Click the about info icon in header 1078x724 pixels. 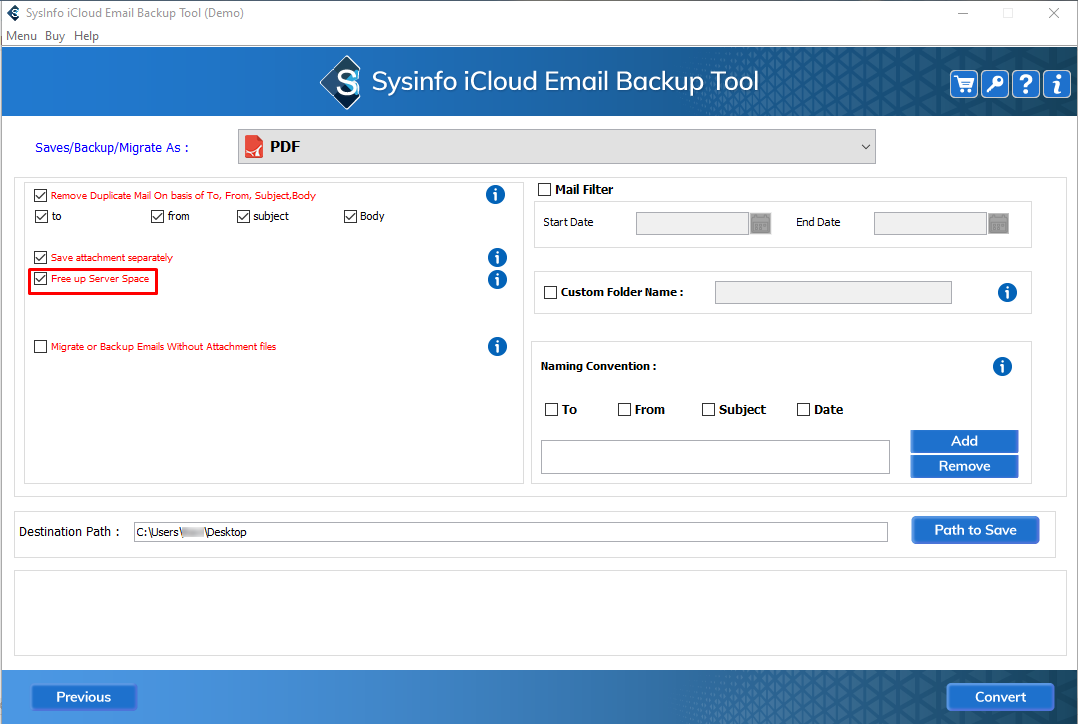tap(1057, 84)
